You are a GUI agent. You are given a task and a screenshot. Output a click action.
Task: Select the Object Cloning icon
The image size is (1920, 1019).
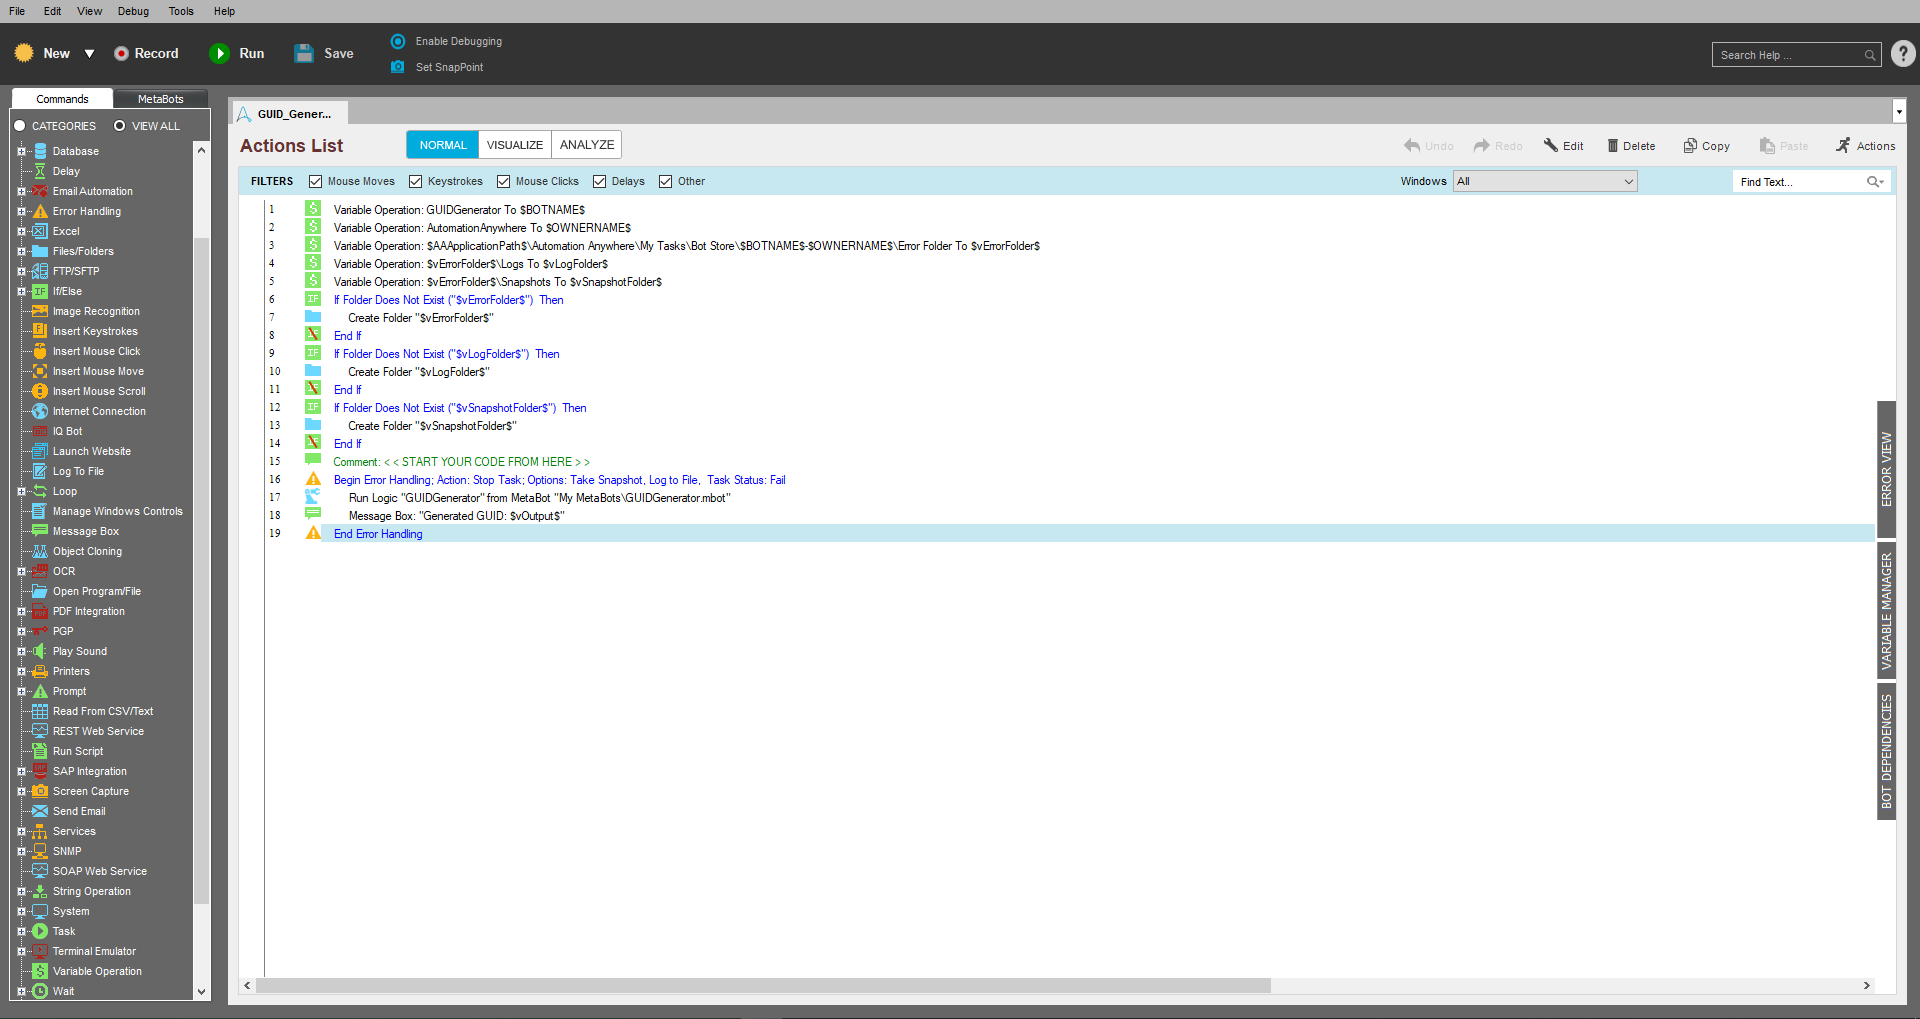(x=40, y=551)
